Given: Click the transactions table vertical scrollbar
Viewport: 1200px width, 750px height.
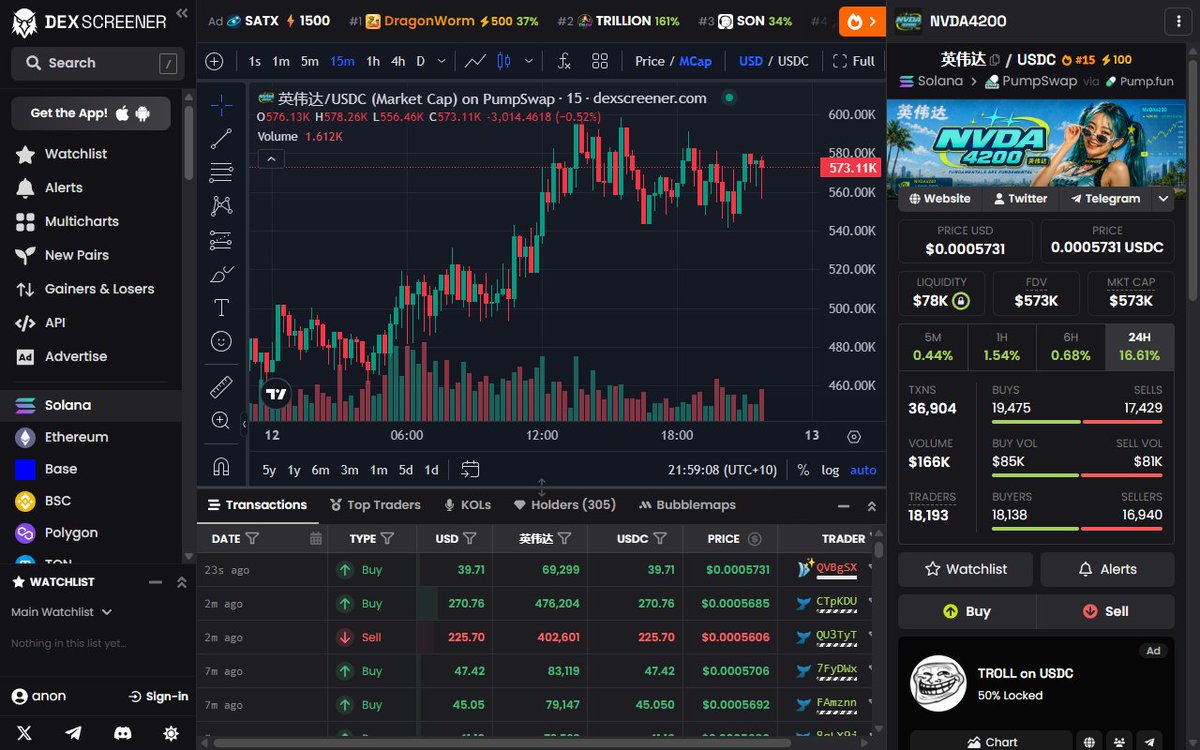Looking at the screenshot, I should tap(879, 548).
